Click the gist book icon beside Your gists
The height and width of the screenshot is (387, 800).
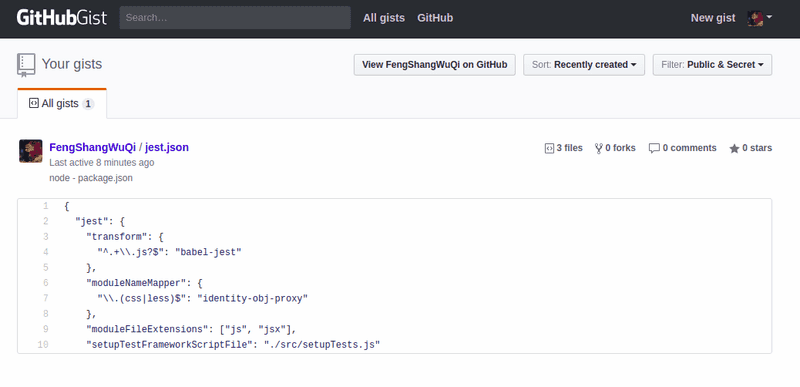coord(26,65)
